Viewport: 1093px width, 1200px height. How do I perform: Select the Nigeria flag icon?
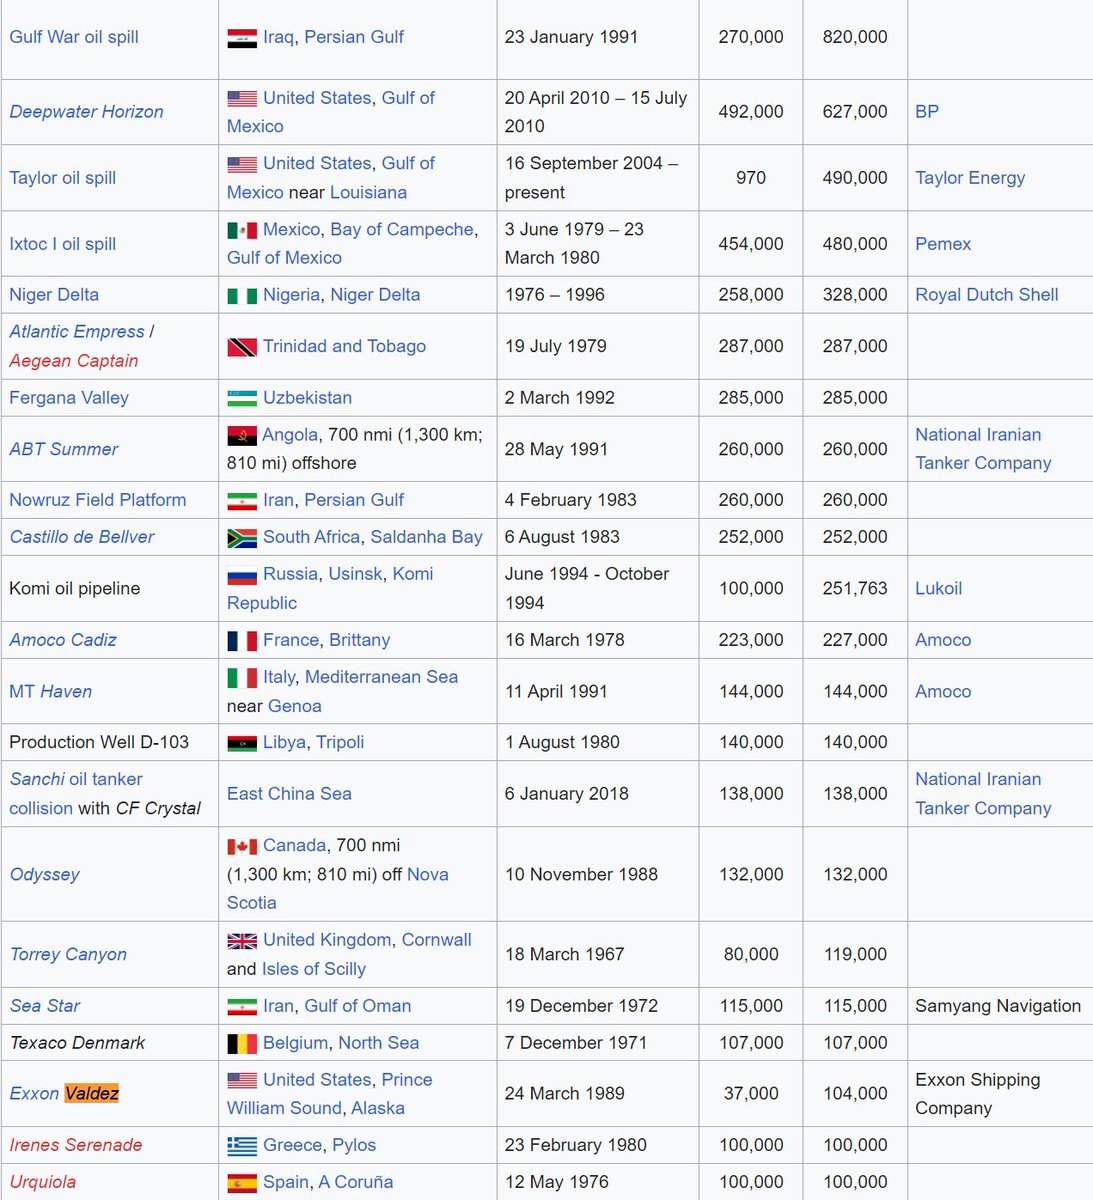240,294
